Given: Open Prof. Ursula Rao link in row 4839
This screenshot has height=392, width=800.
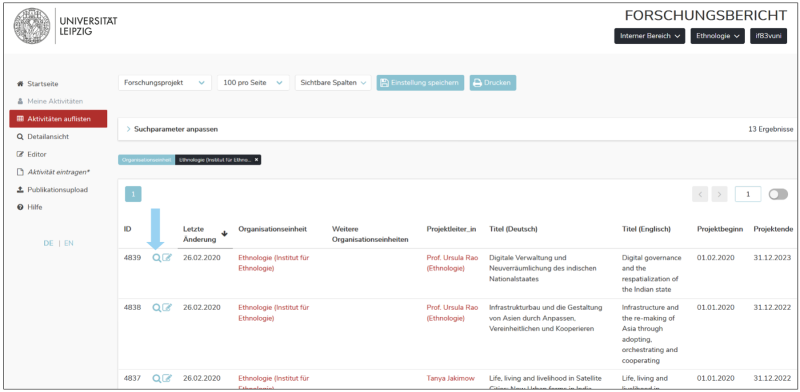Looking at the screenshot, I should tap(453, 263).
